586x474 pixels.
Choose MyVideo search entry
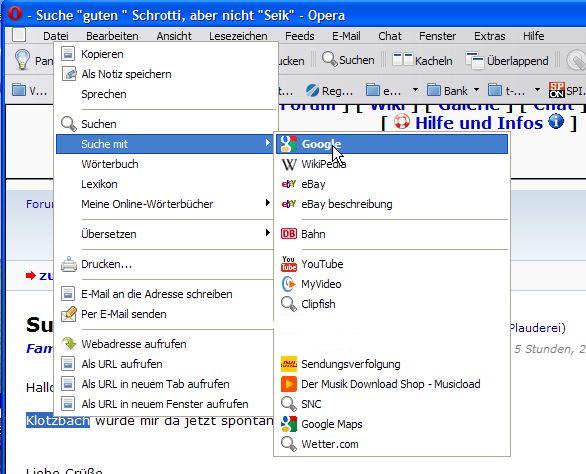(392, 284)
